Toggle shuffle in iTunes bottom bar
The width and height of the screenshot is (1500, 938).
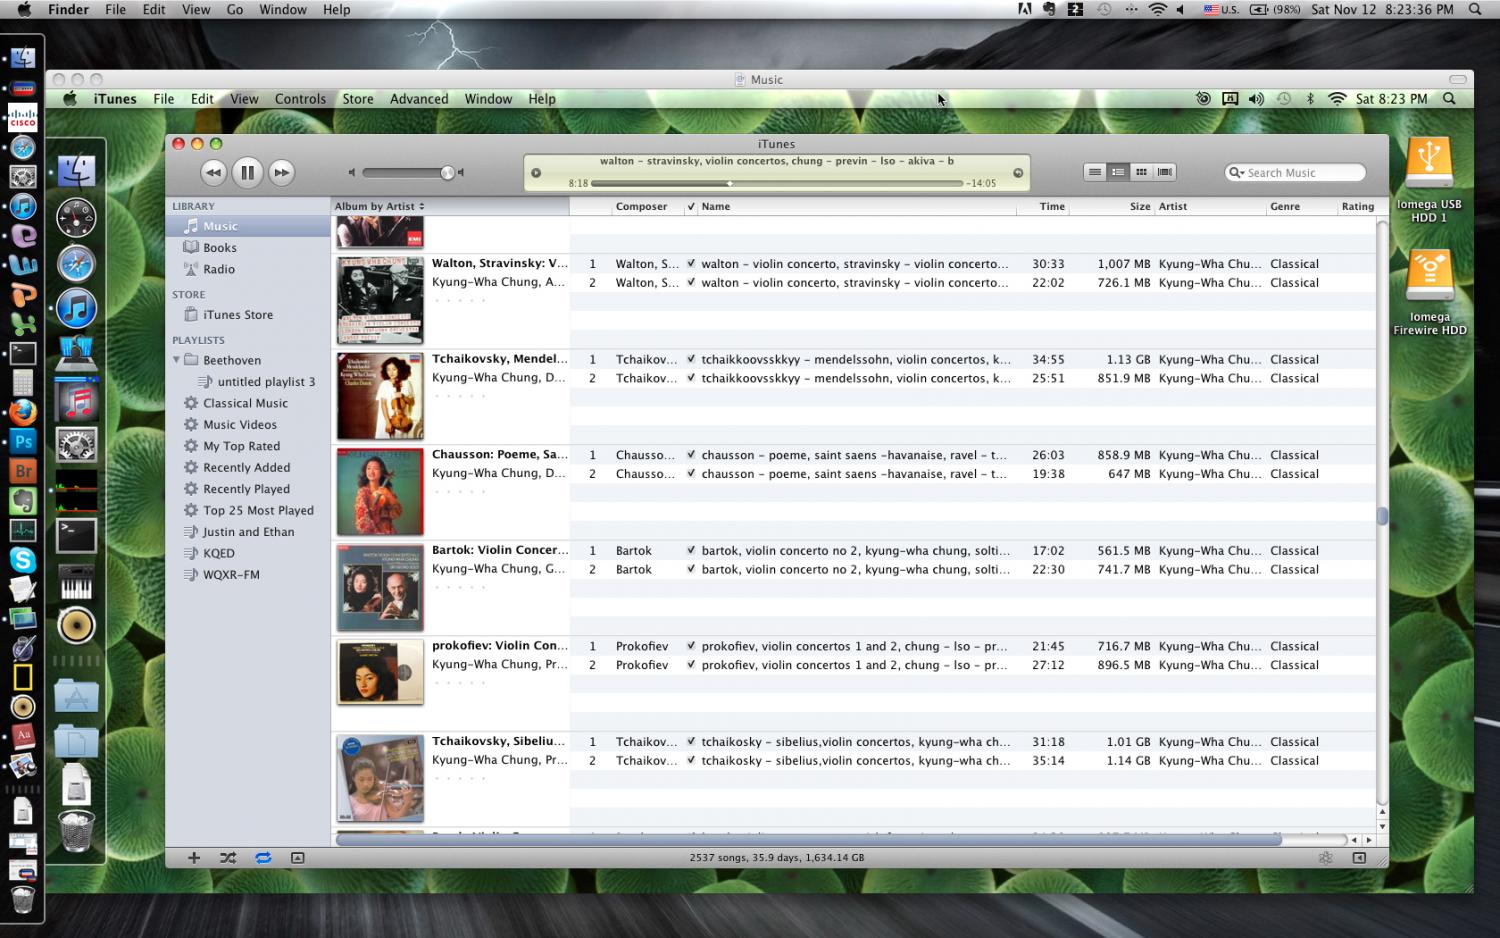[228, 858]
